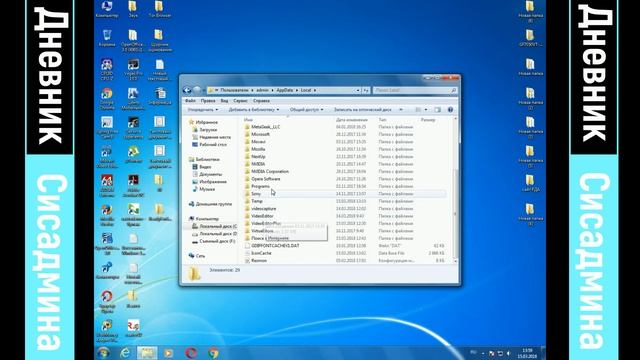Select the GDIPFONTCACHEV1.DAT file
The height and width of the screenshot is (360, 640).
(x=275, y=246)
